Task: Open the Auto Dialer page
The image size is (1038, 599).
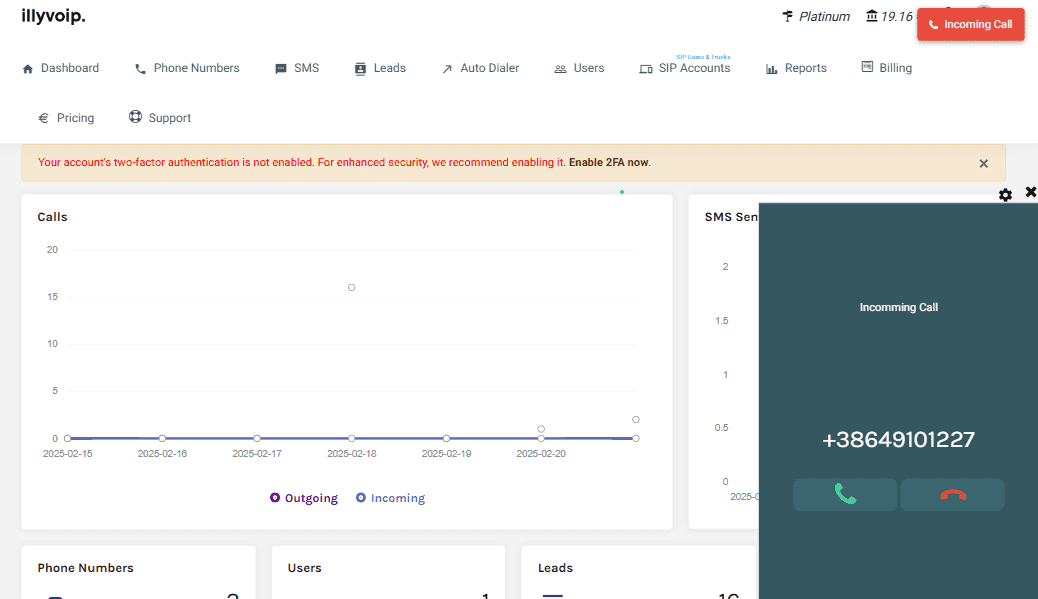Action: (480, 68)
